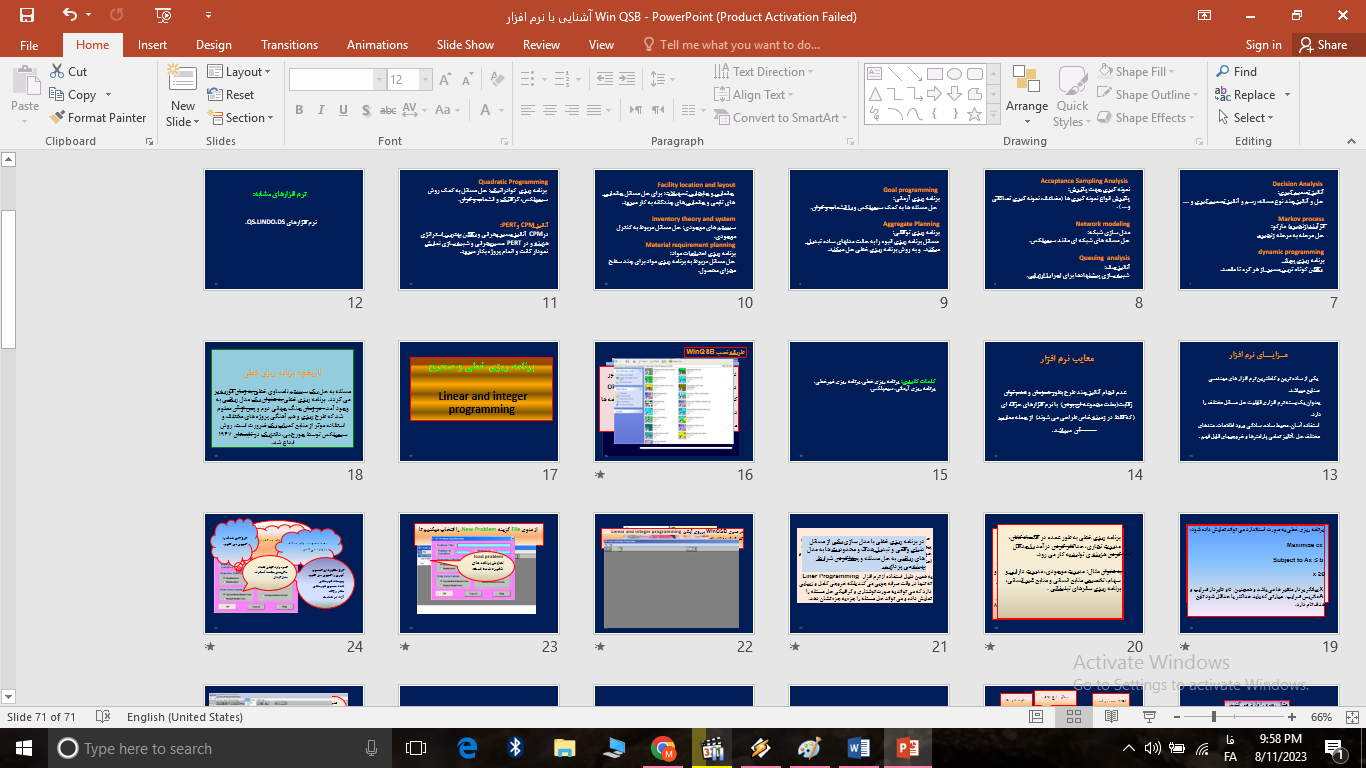Viewport: 1366px width, 768px height.
Task: Open the Arrange tool in Drawing group
Action: (1027, 90)
